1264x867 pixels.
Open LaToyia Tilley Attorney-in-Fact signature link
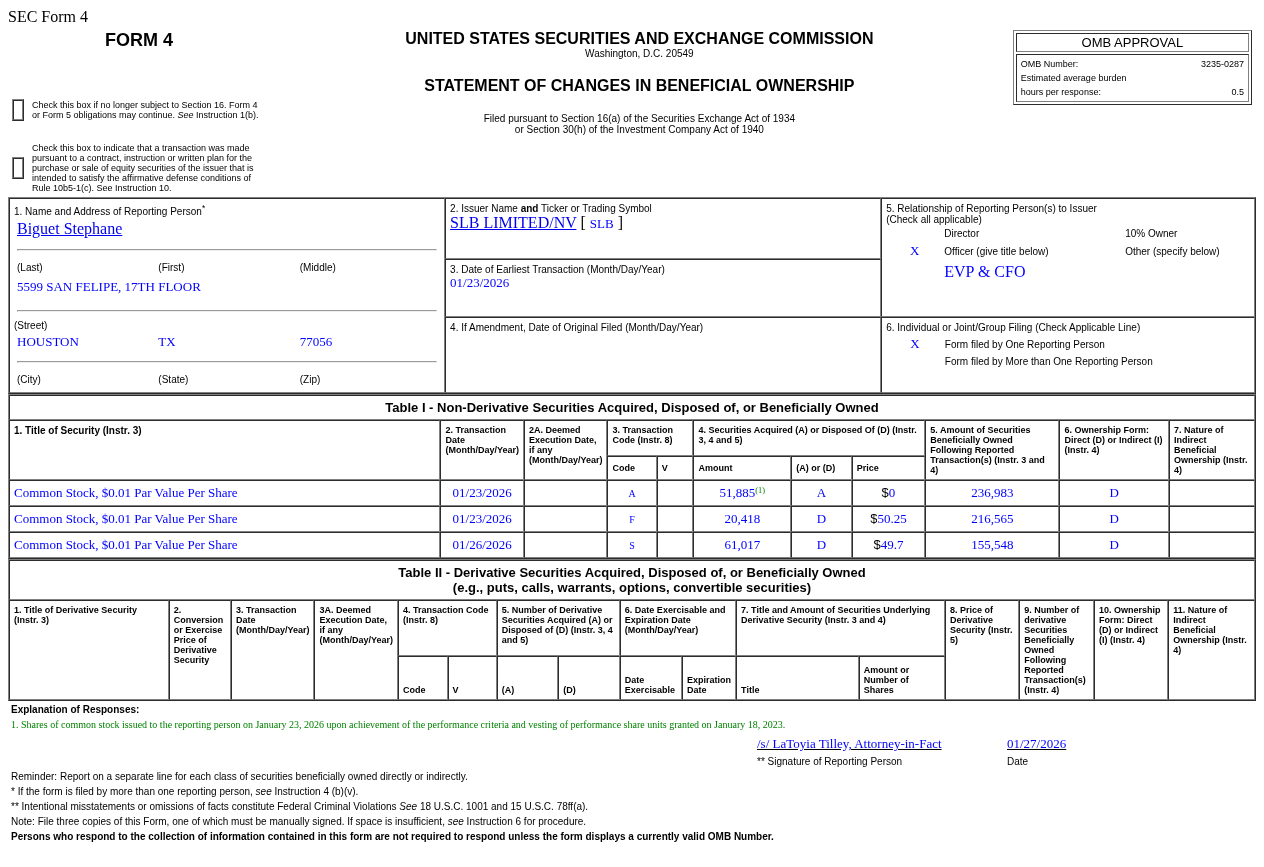849,744
